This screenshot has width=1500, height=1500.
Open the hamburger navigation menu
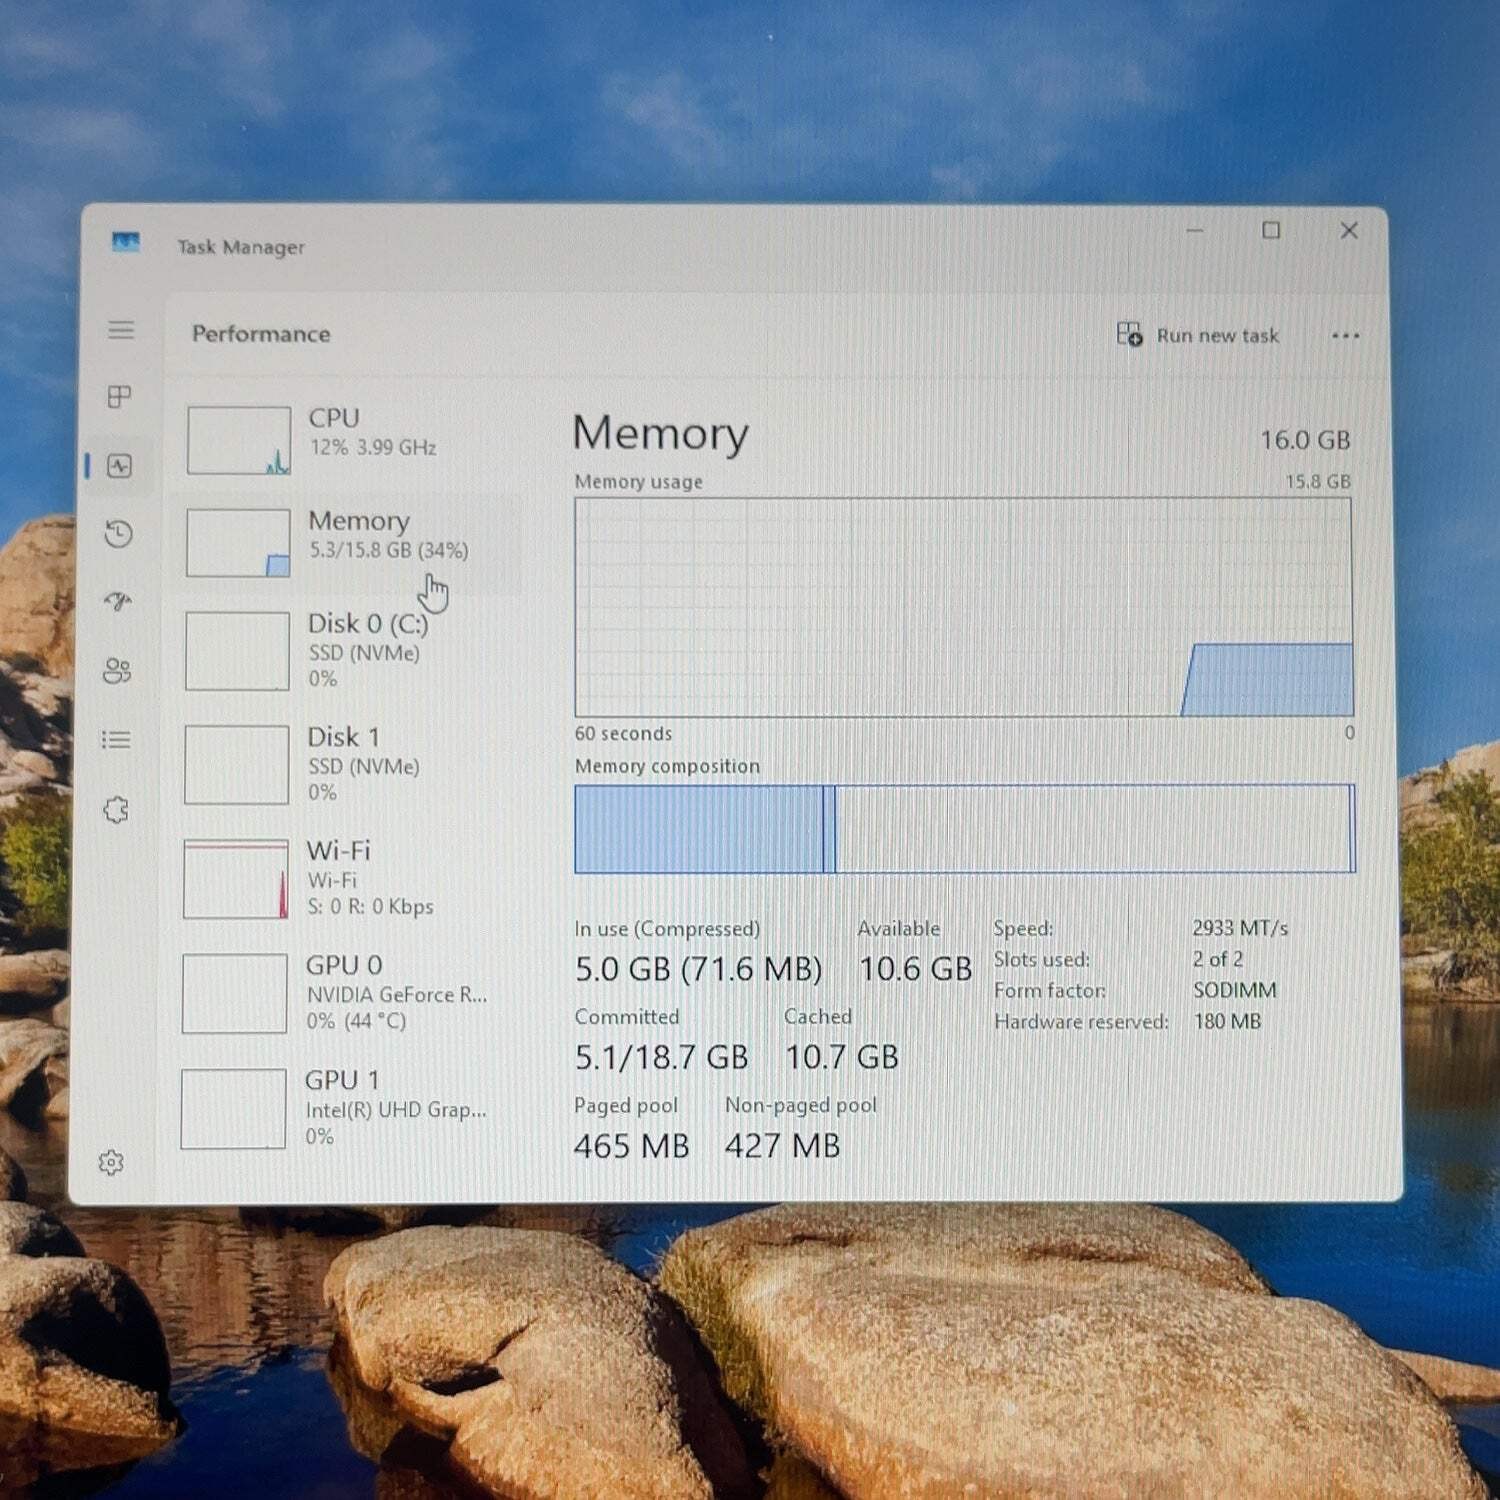[121, 330]
